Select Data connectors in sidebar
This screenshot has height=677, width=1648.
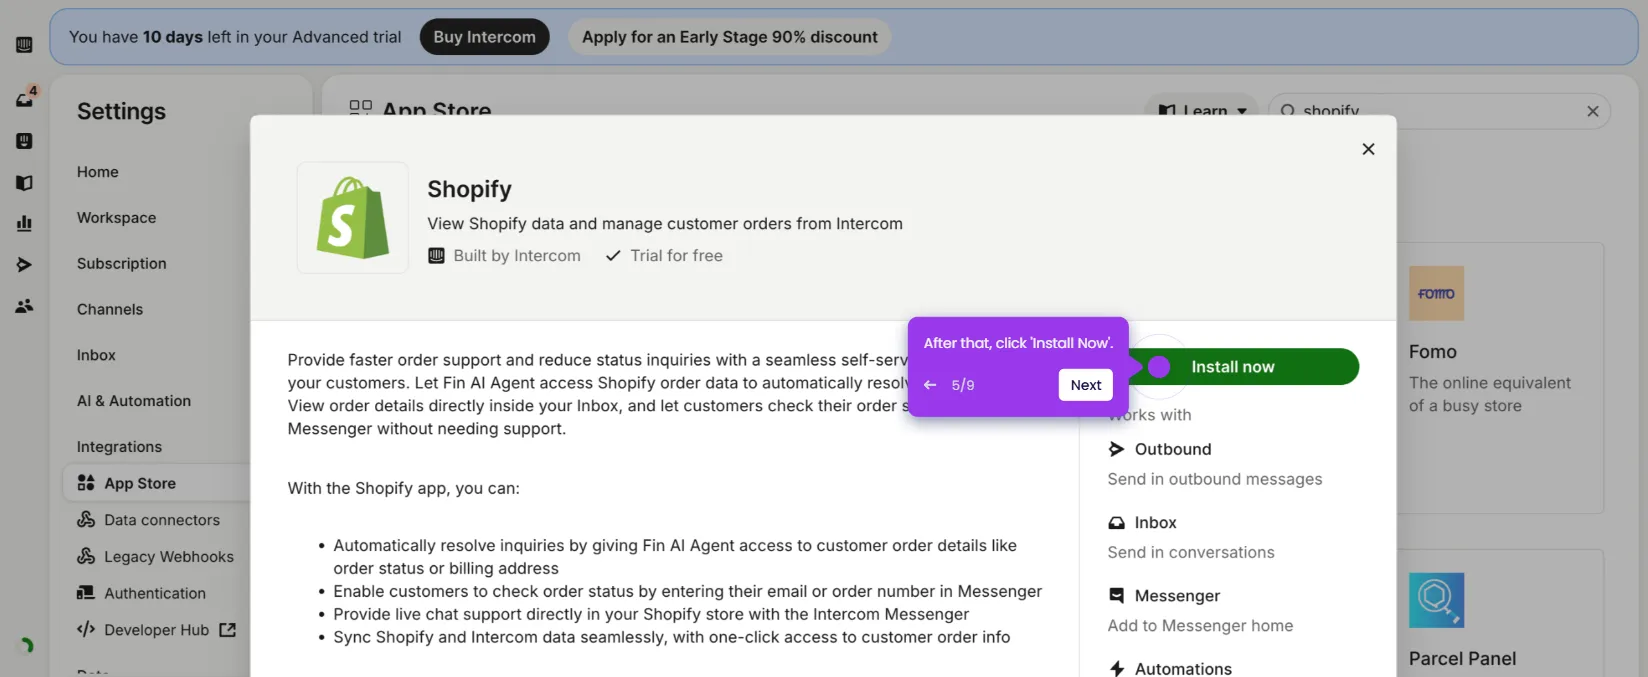[x=162, y=520]
